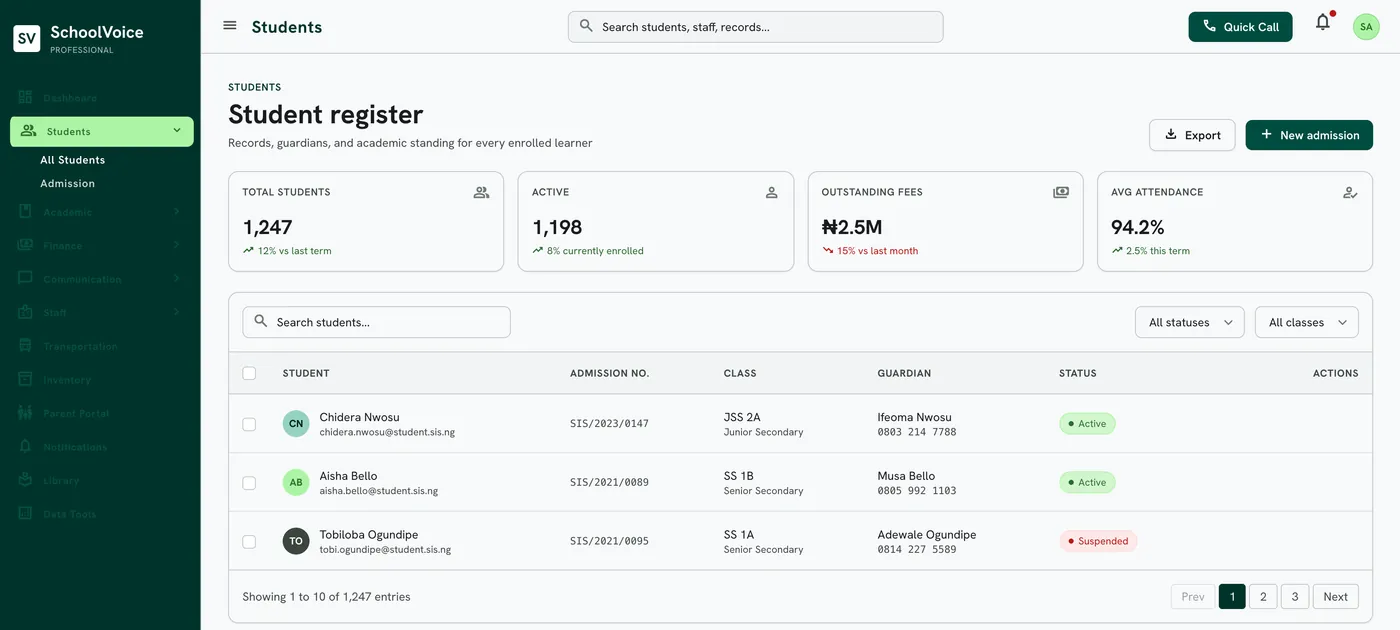Viewport: 1400px width, 630px height.
Task: Click admission number SIS/2021/0095
Action: coord(609,541)
